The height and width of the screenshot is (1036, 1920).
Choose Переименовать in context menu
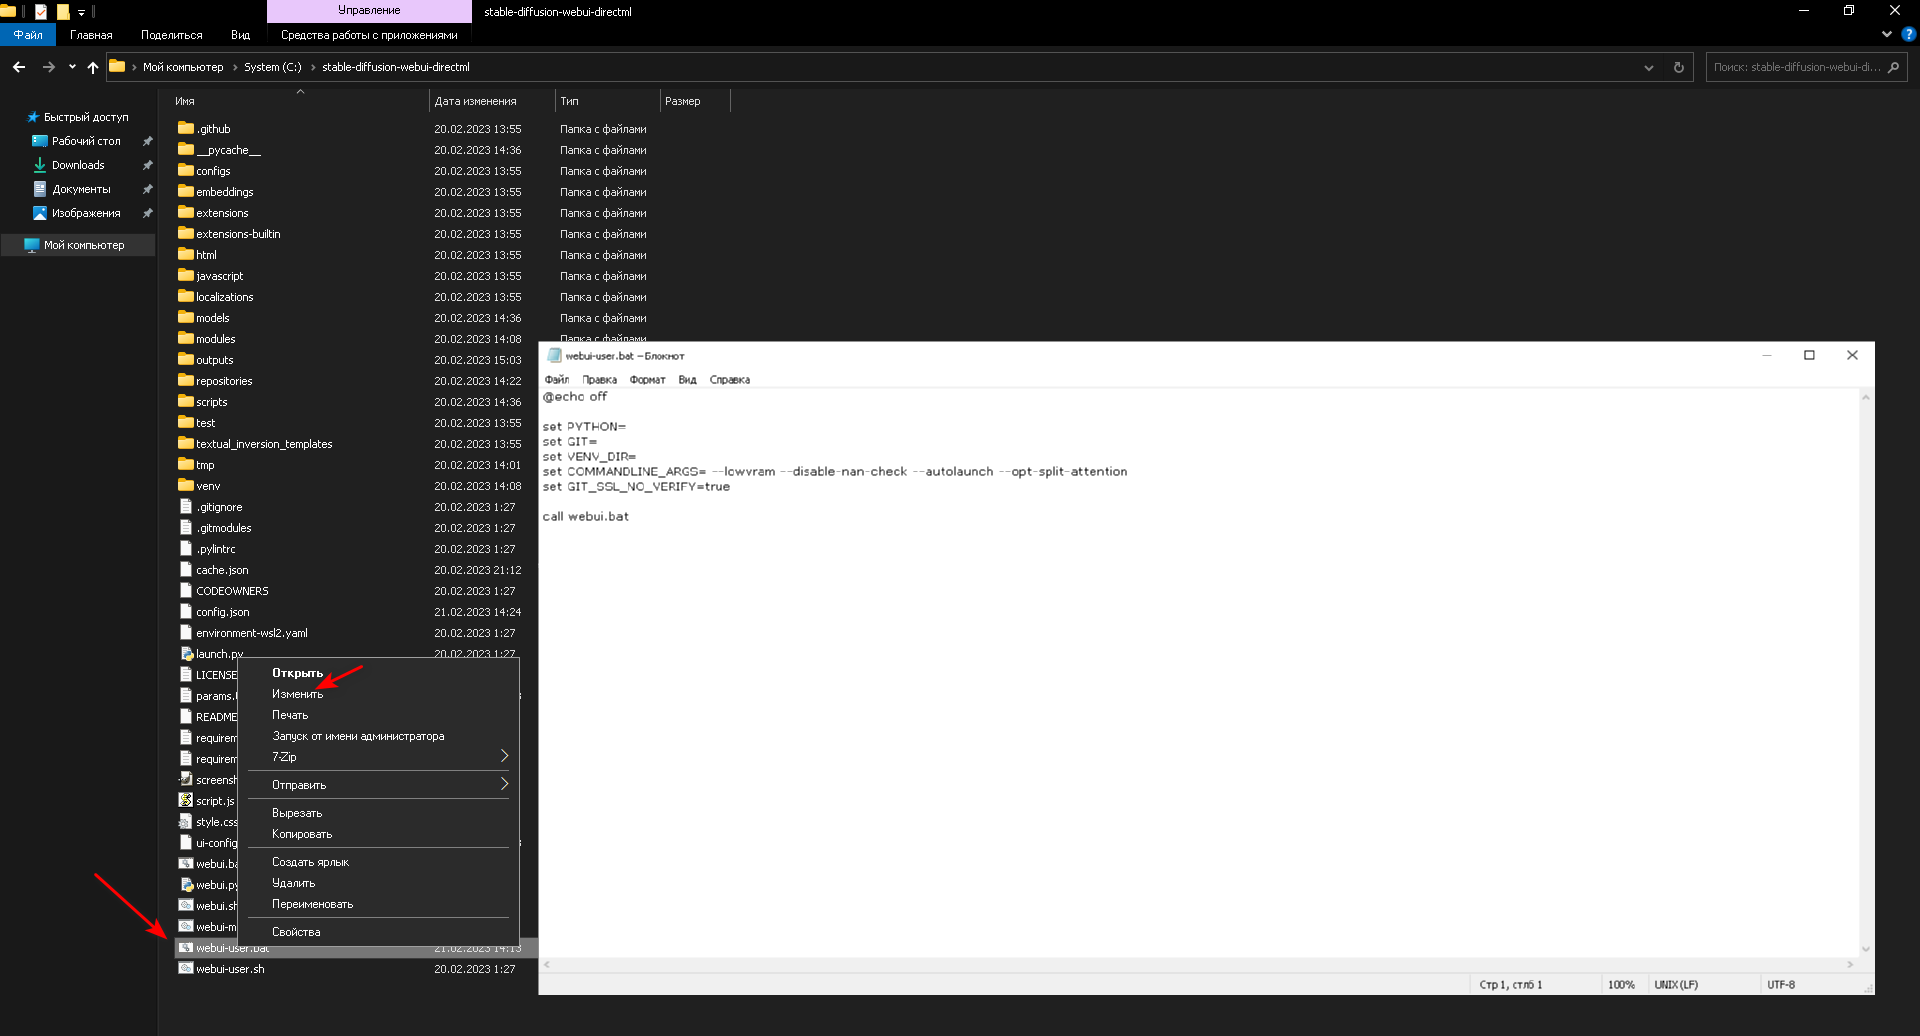(x=378, y=904)
